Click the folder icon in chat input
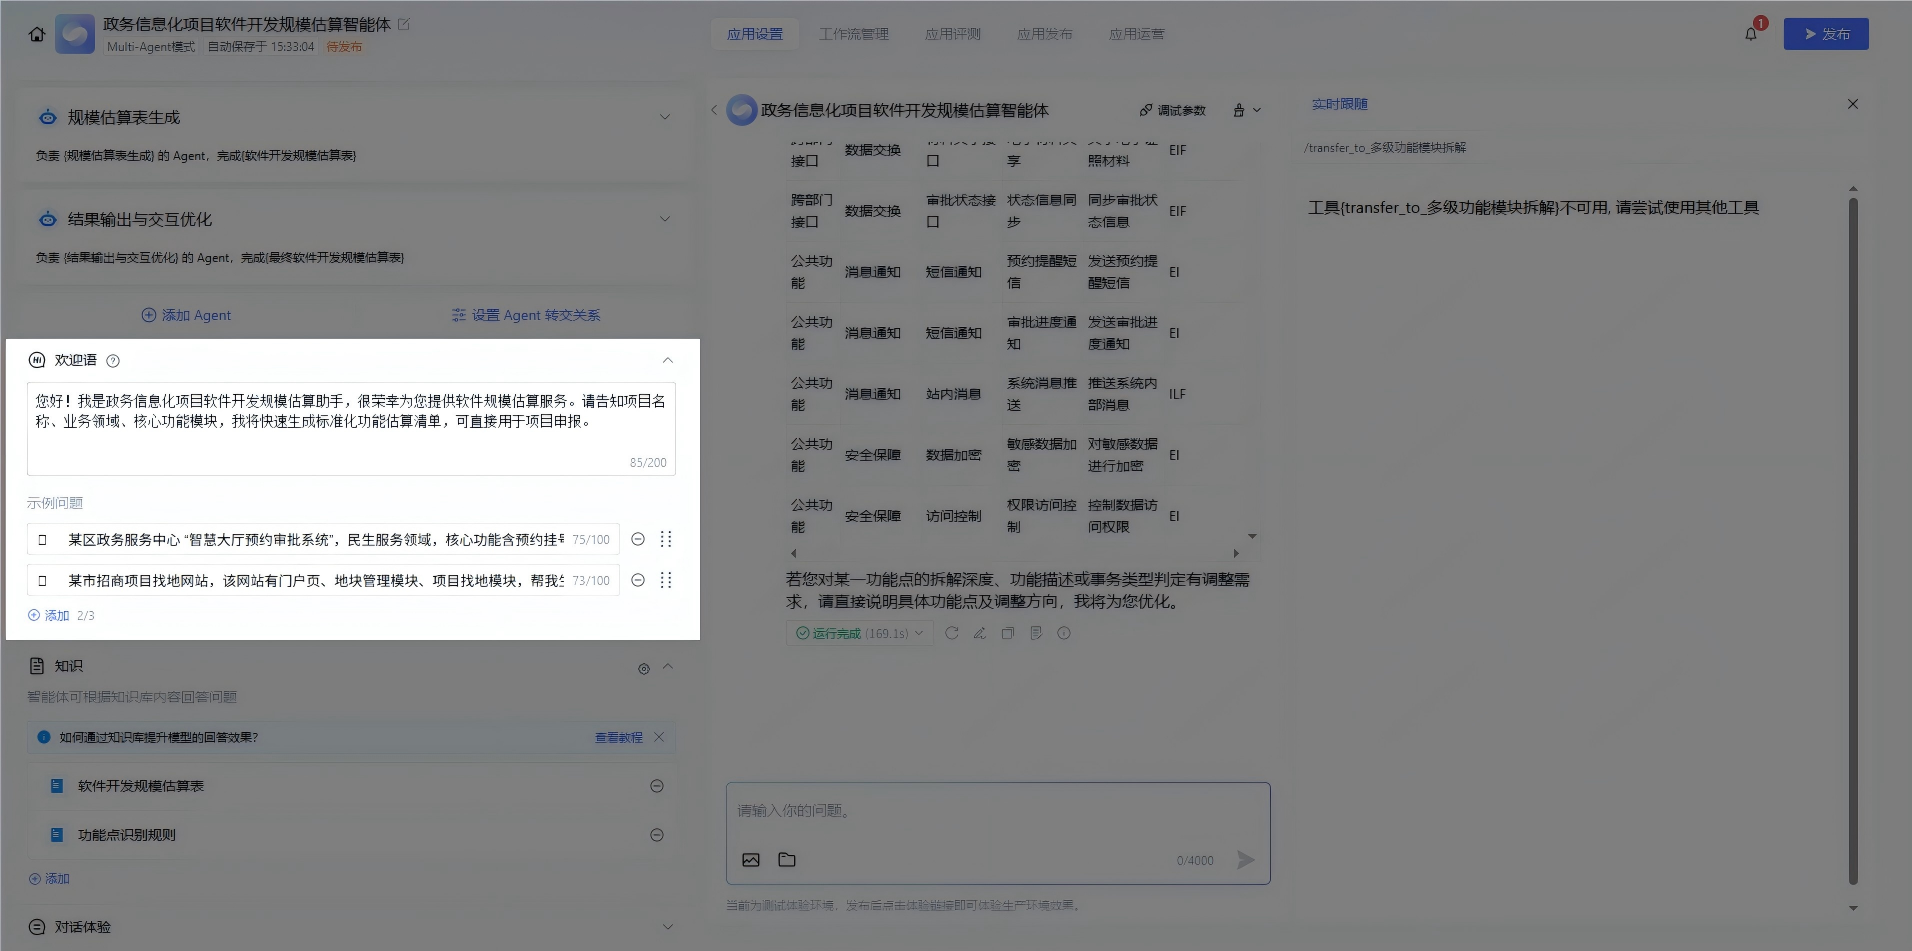The height and width of the screenshot is (951, 1912). 787,860
